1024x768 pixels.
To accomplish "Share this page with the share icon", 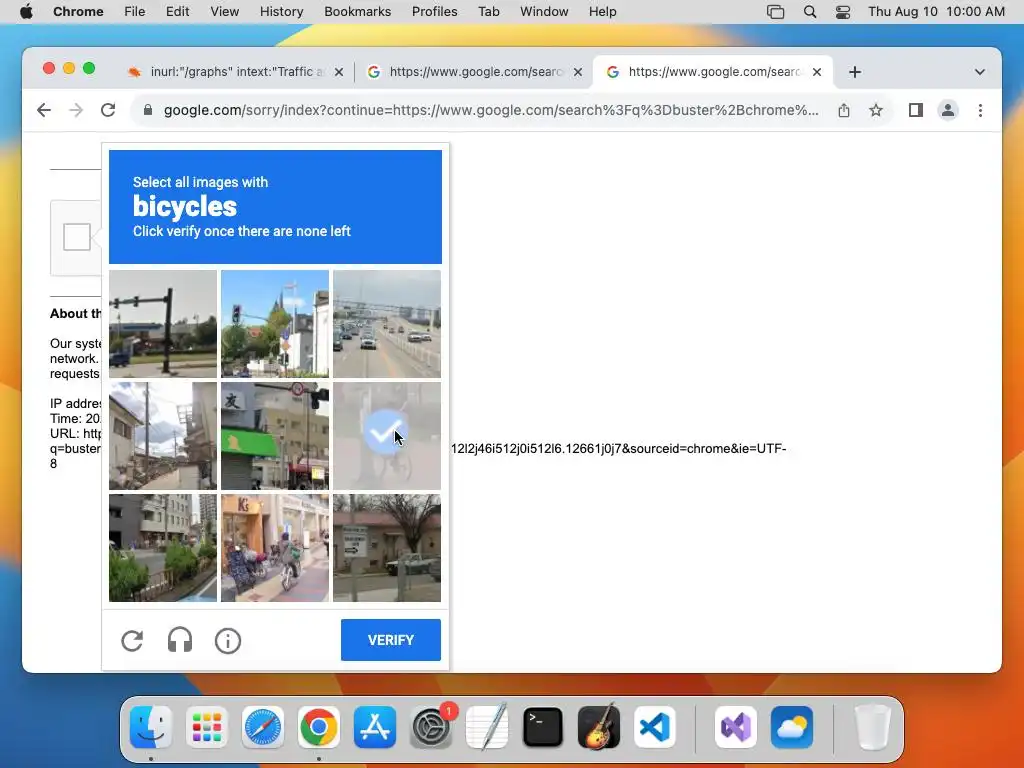I will point(844,110).
